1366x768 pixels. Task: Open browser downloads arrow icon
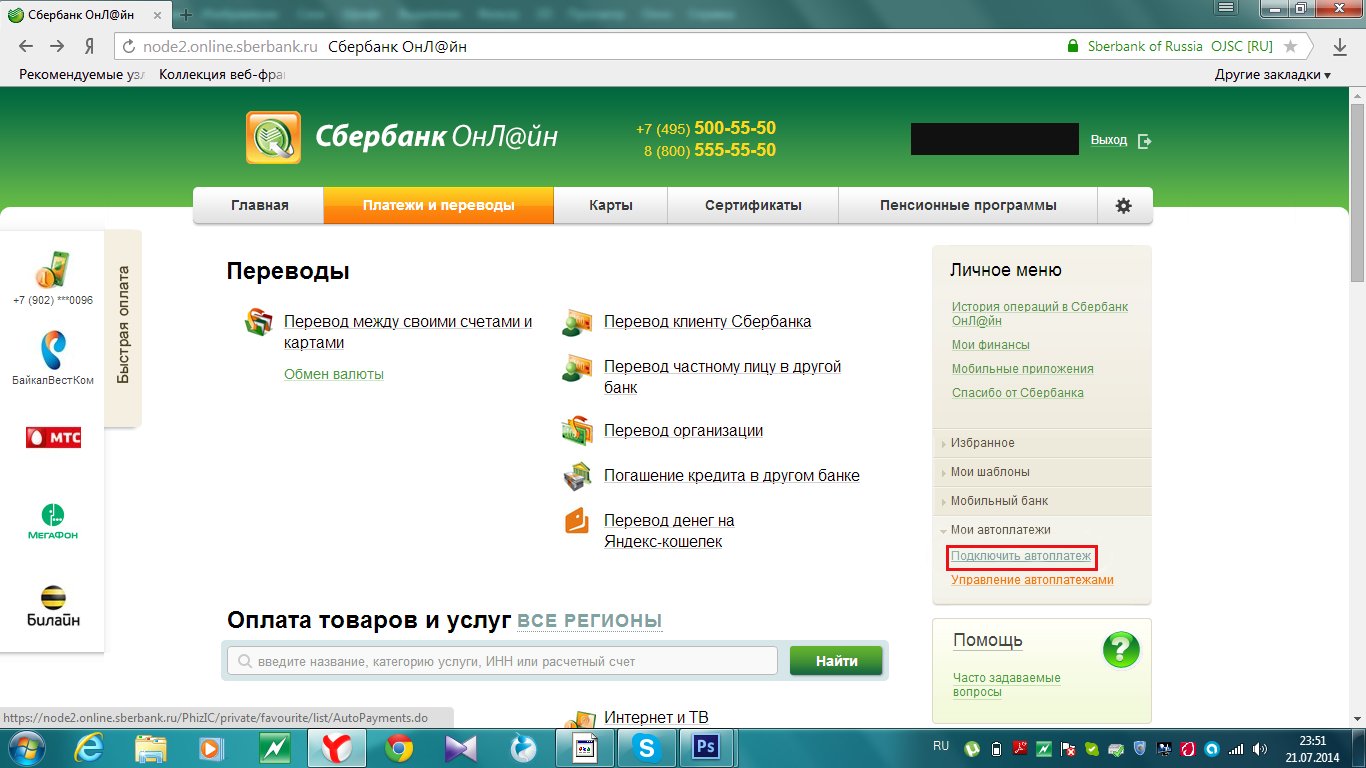(x=1340, y=47)
